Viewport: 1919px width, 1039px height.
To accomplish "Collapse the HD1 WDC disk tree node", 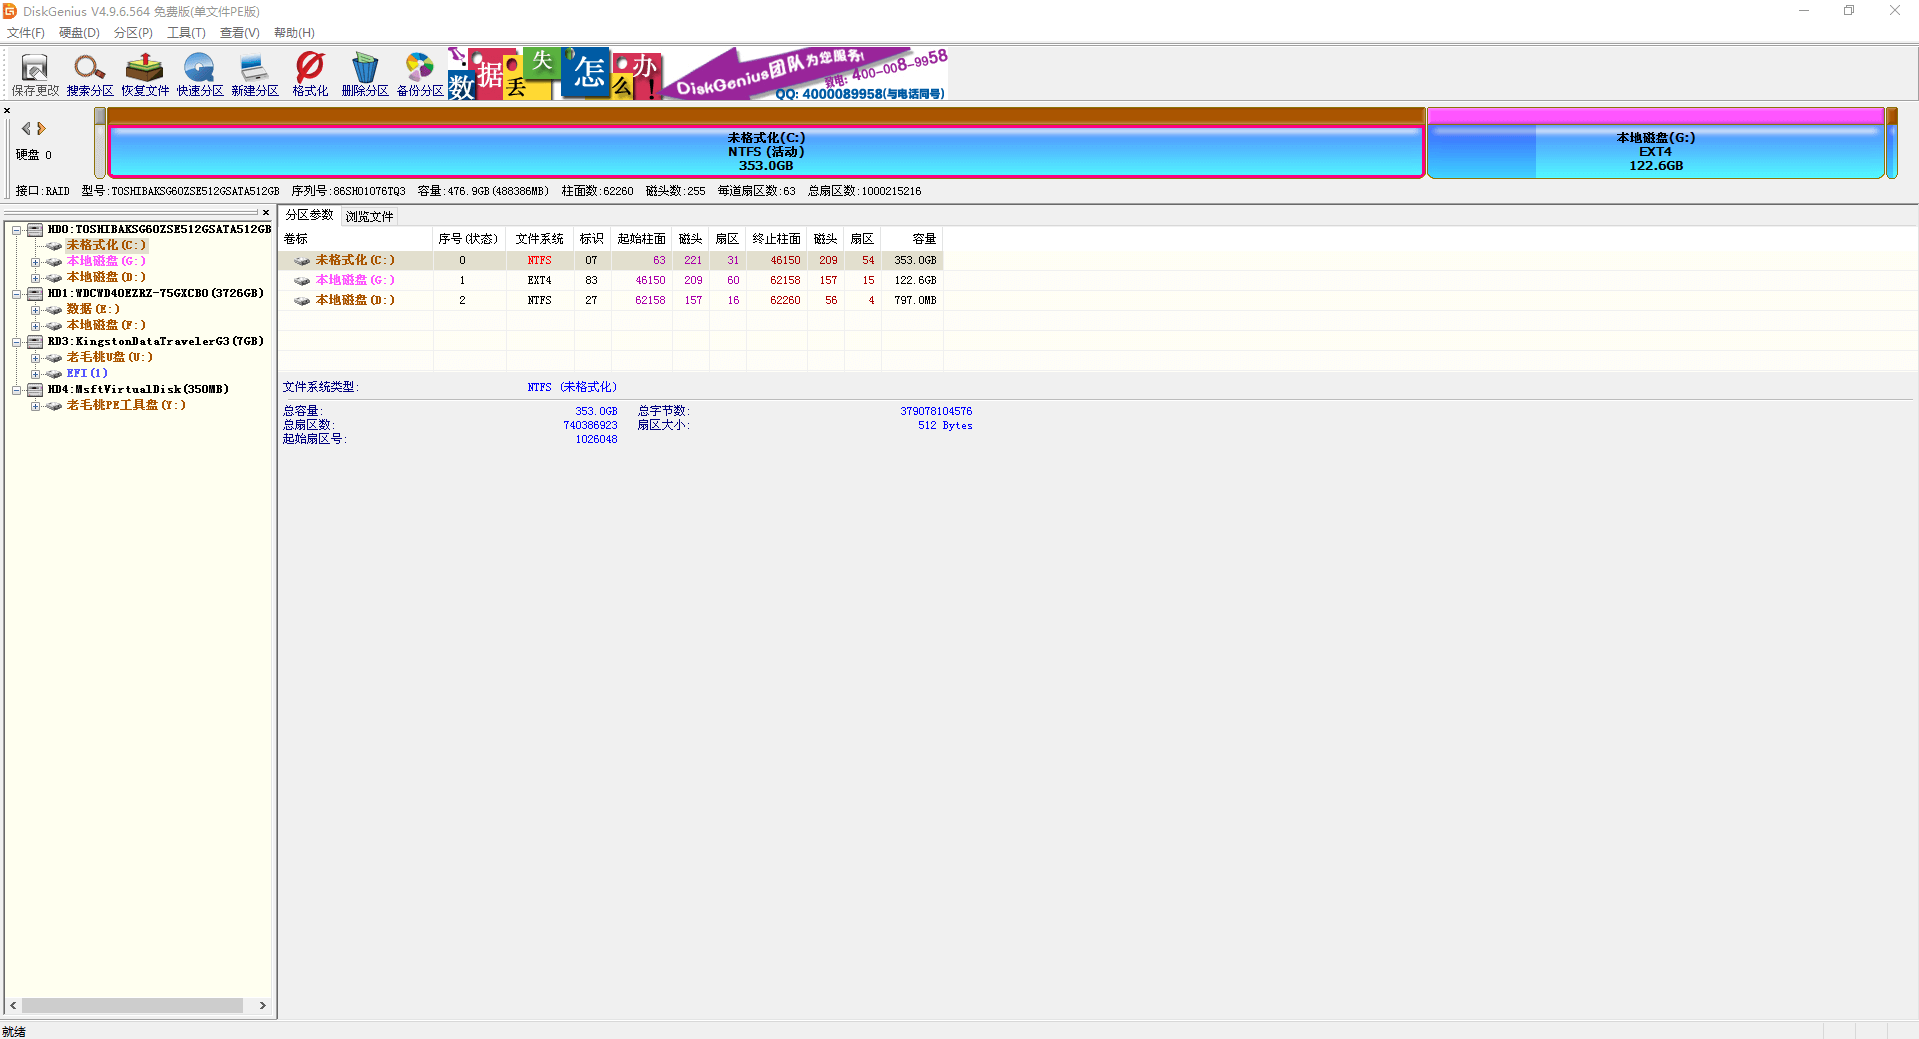I will tap(17, 294).
